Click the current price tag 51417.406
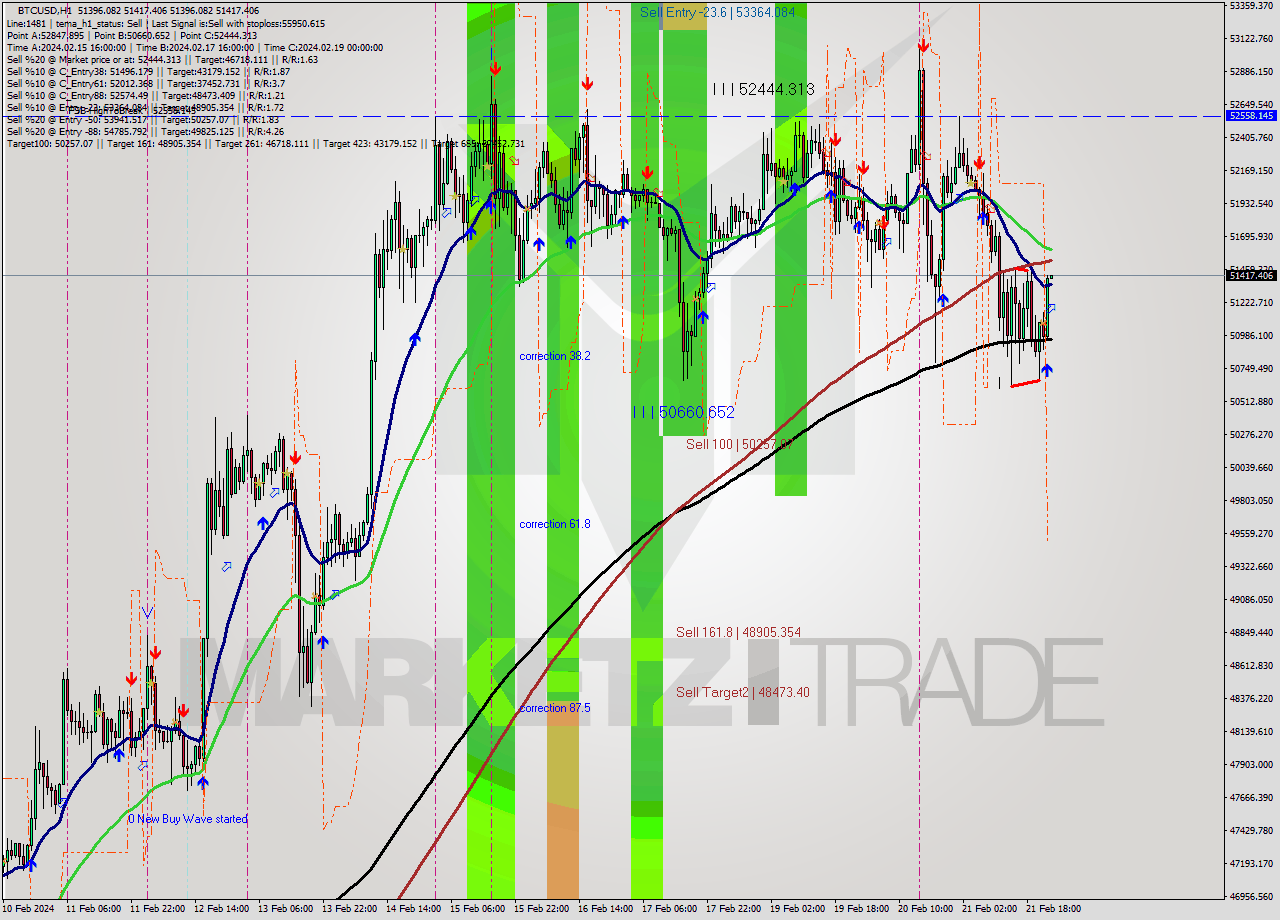 pos(1251,275)
